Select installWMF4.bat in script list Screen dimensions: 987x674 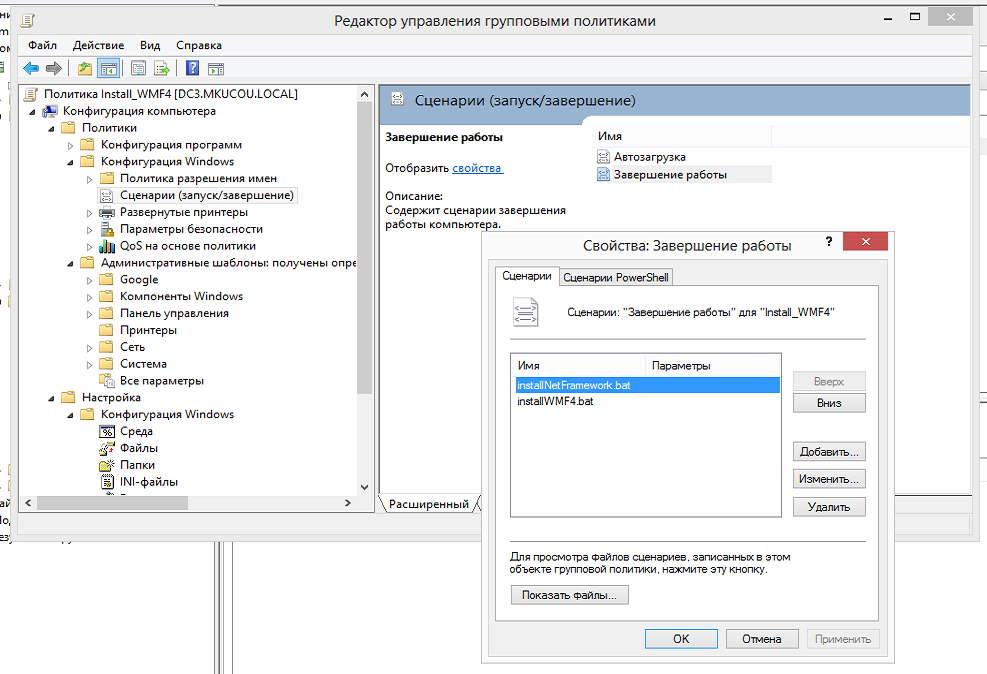pyautogui.click(x=555, y=401)
